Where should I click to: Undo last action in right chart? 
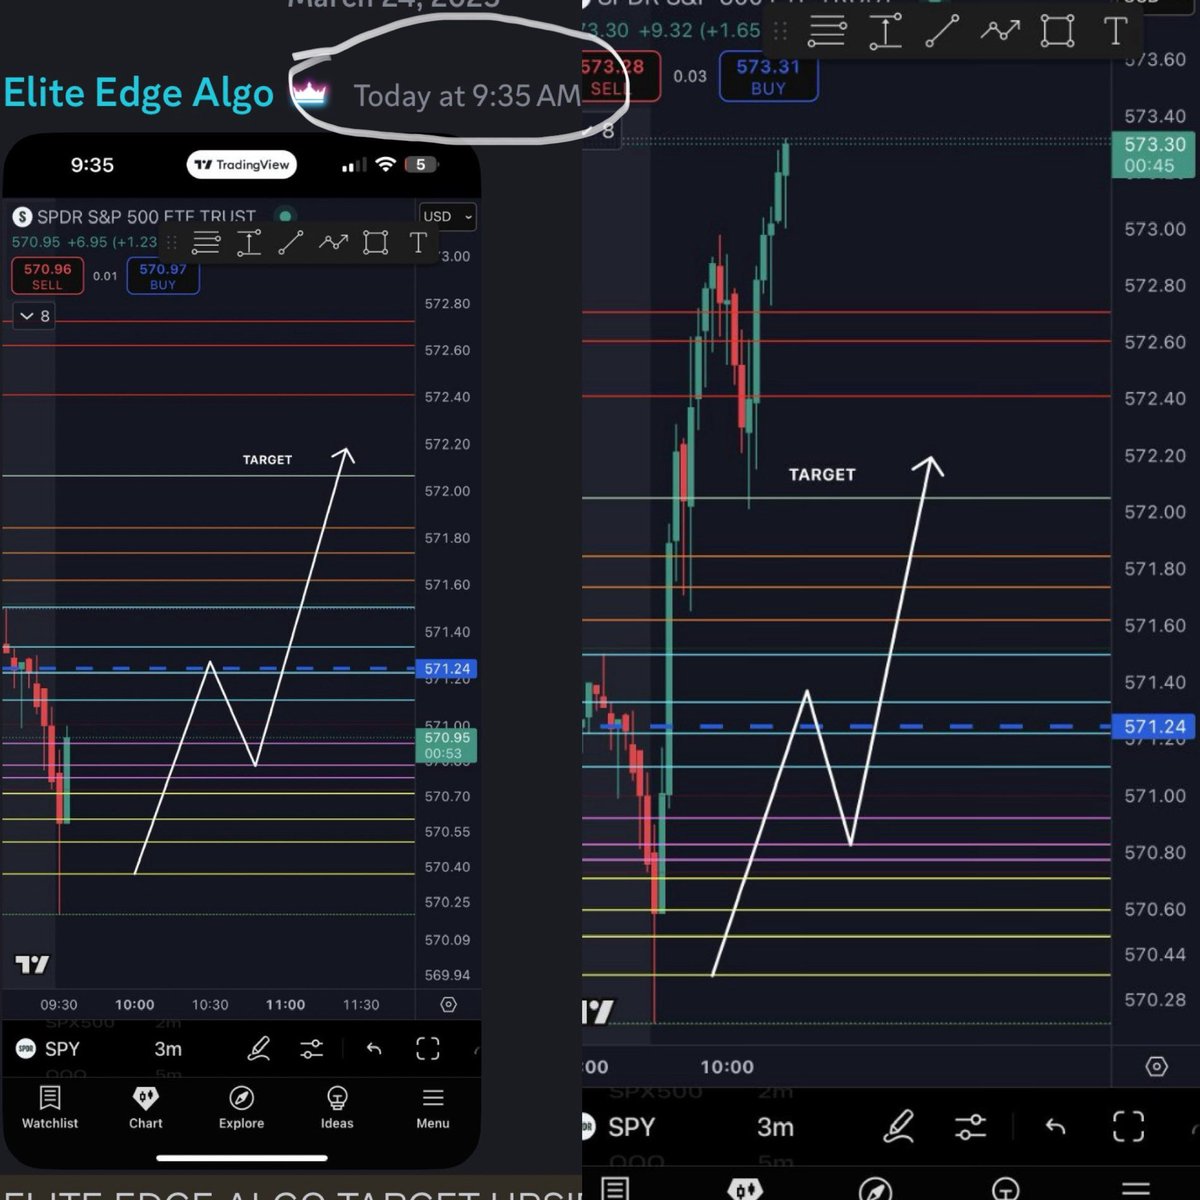click(x=1055, y=1127)
